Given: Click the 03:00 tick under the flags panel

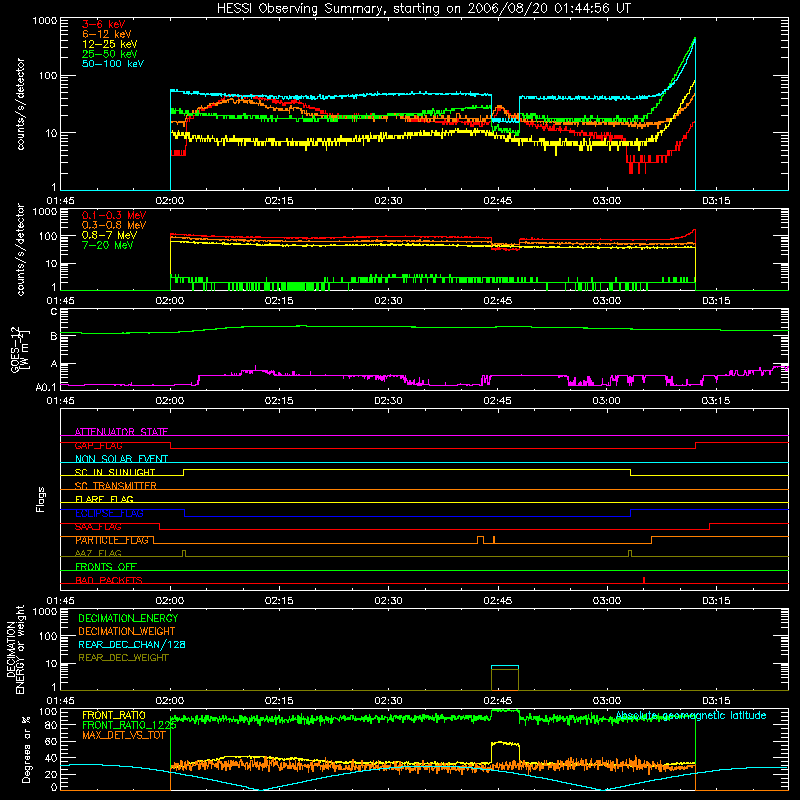Looking at the screenshot, I should point(607,601).
